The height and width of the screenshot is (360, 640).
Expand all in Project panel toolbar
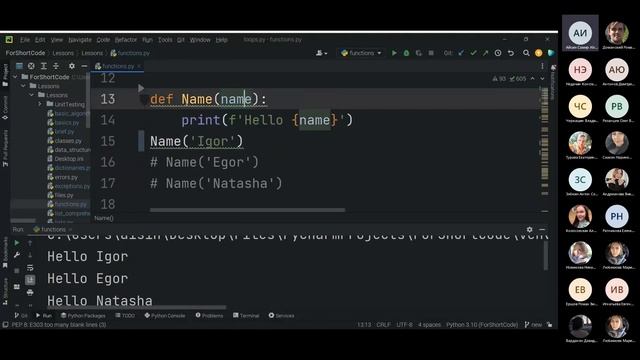click(x=44, y=66)
